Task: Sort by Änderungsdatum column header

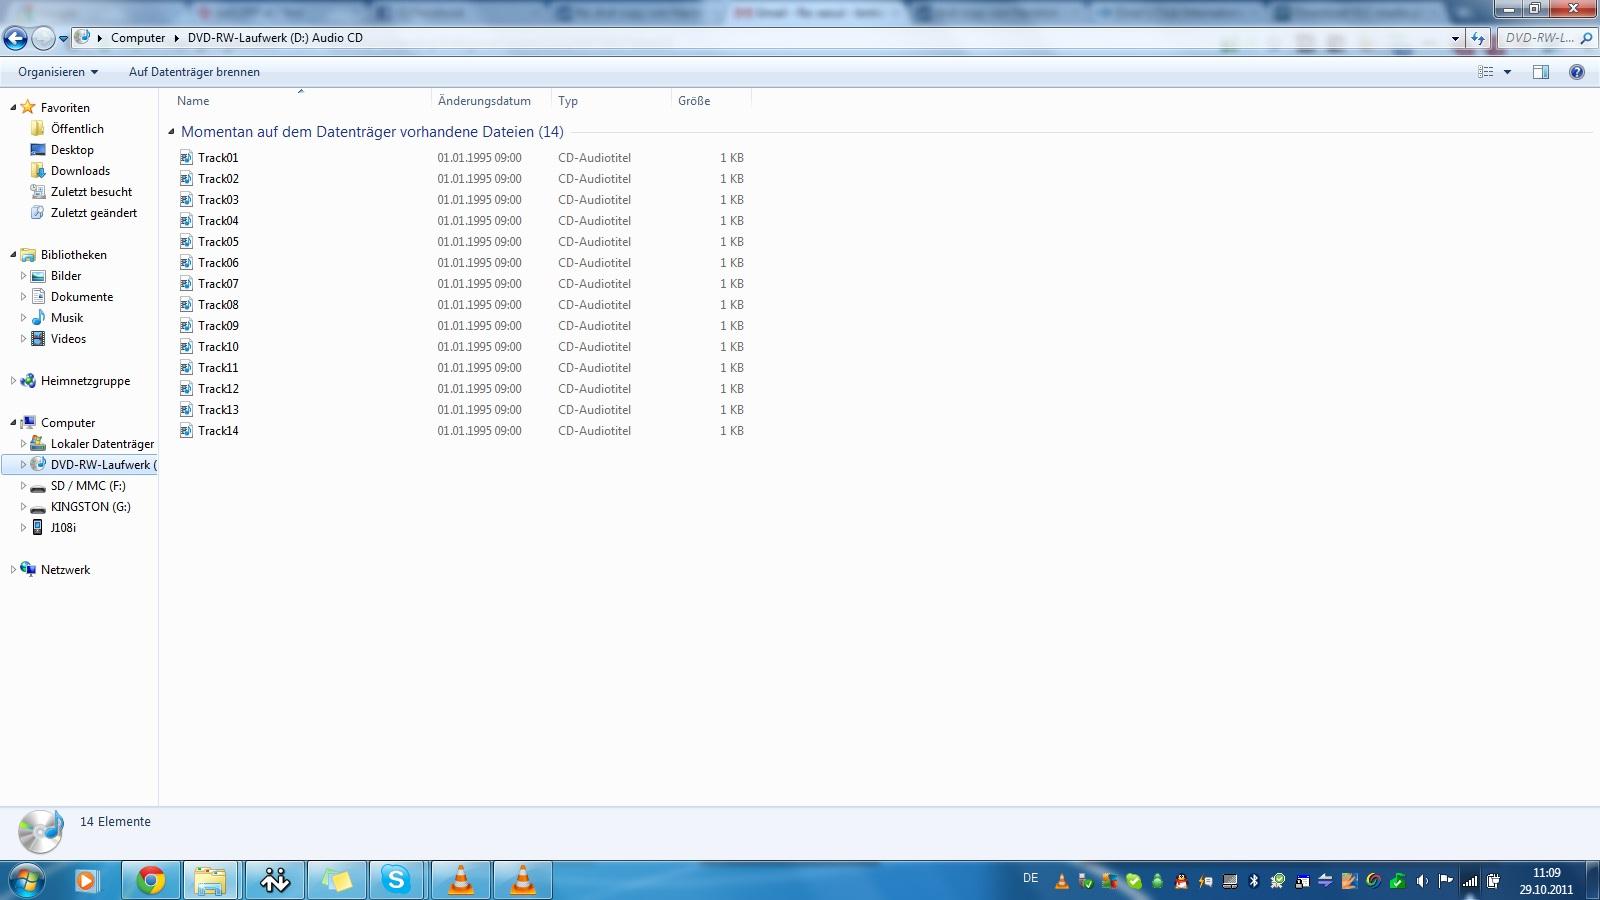Action: coord(484,101)
